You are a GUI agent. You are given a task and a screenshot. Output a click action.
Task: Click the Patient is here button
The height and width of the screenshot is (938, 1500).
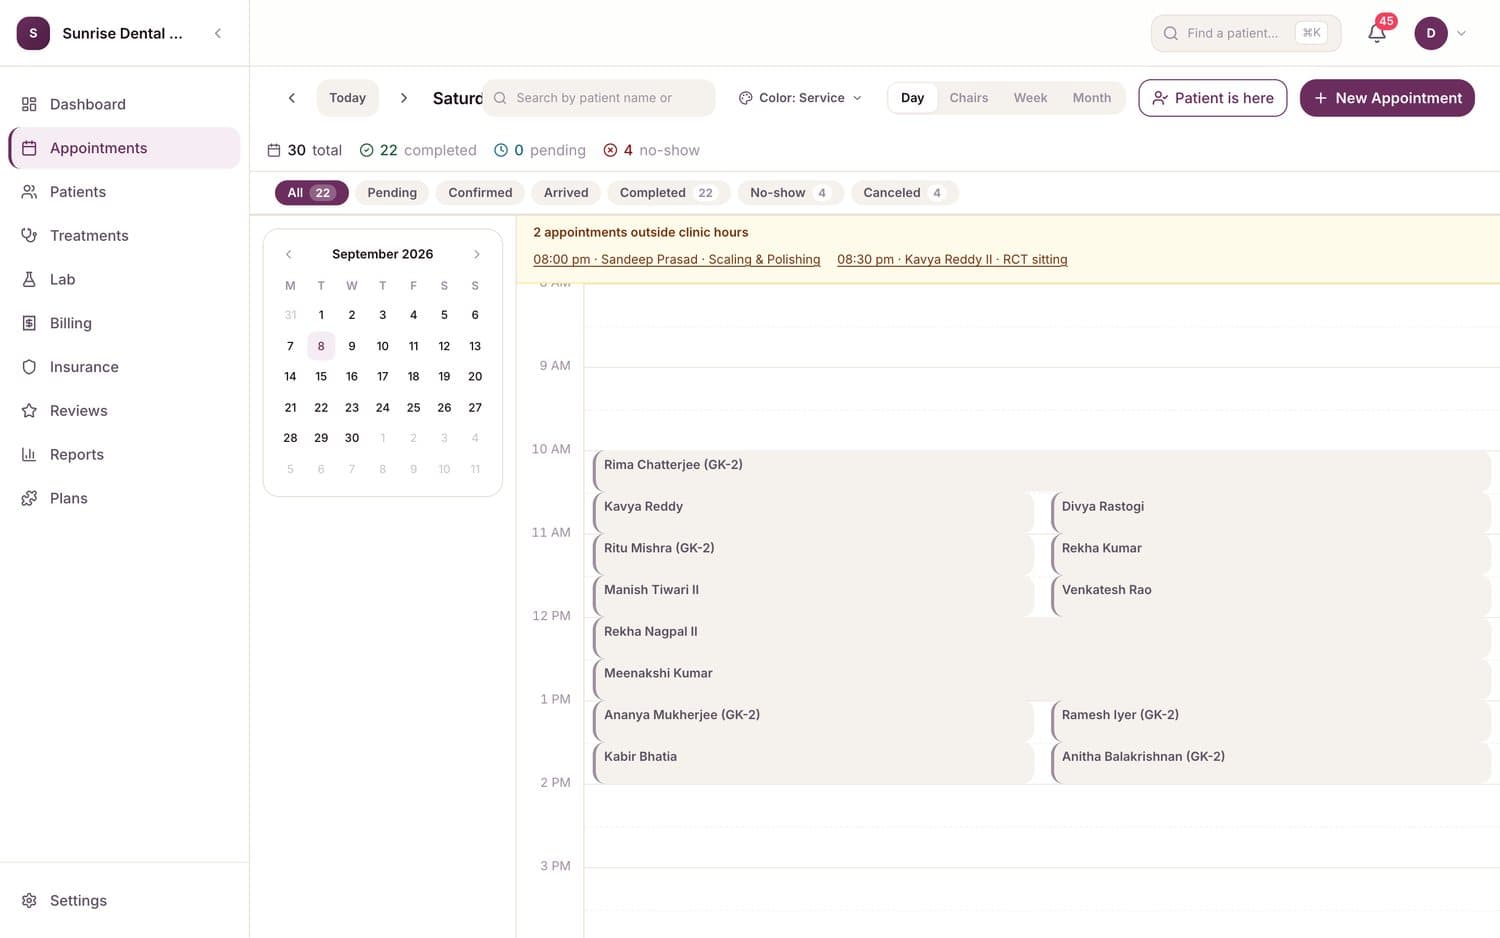point(1213,98)
